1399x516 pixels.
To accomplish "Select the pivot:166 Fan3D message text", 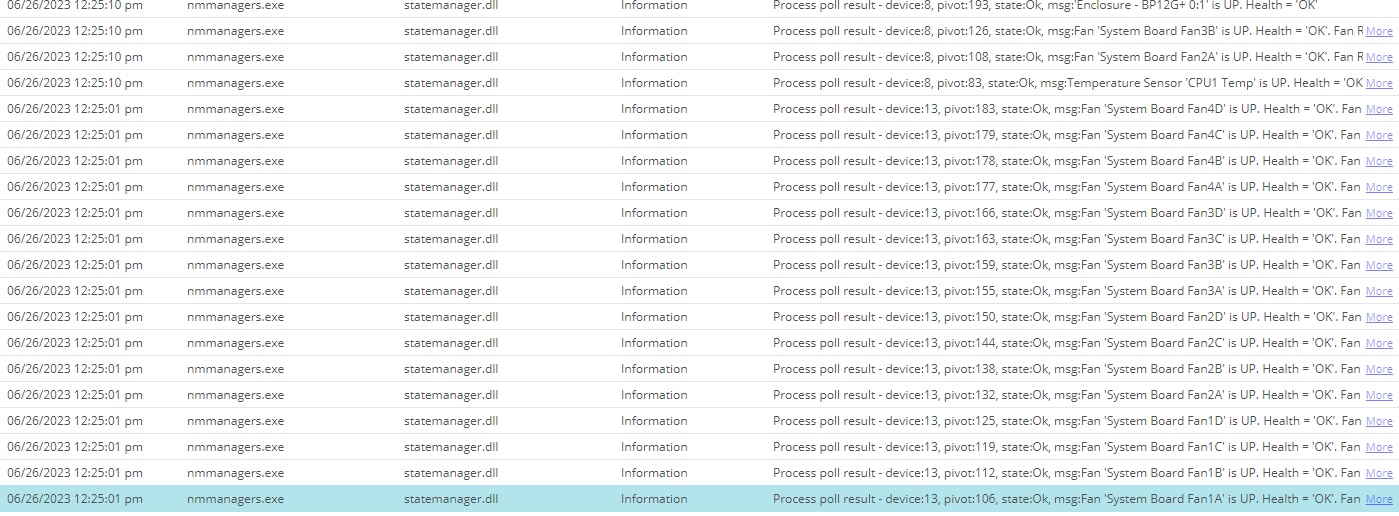I will [x=1068, y=213].
